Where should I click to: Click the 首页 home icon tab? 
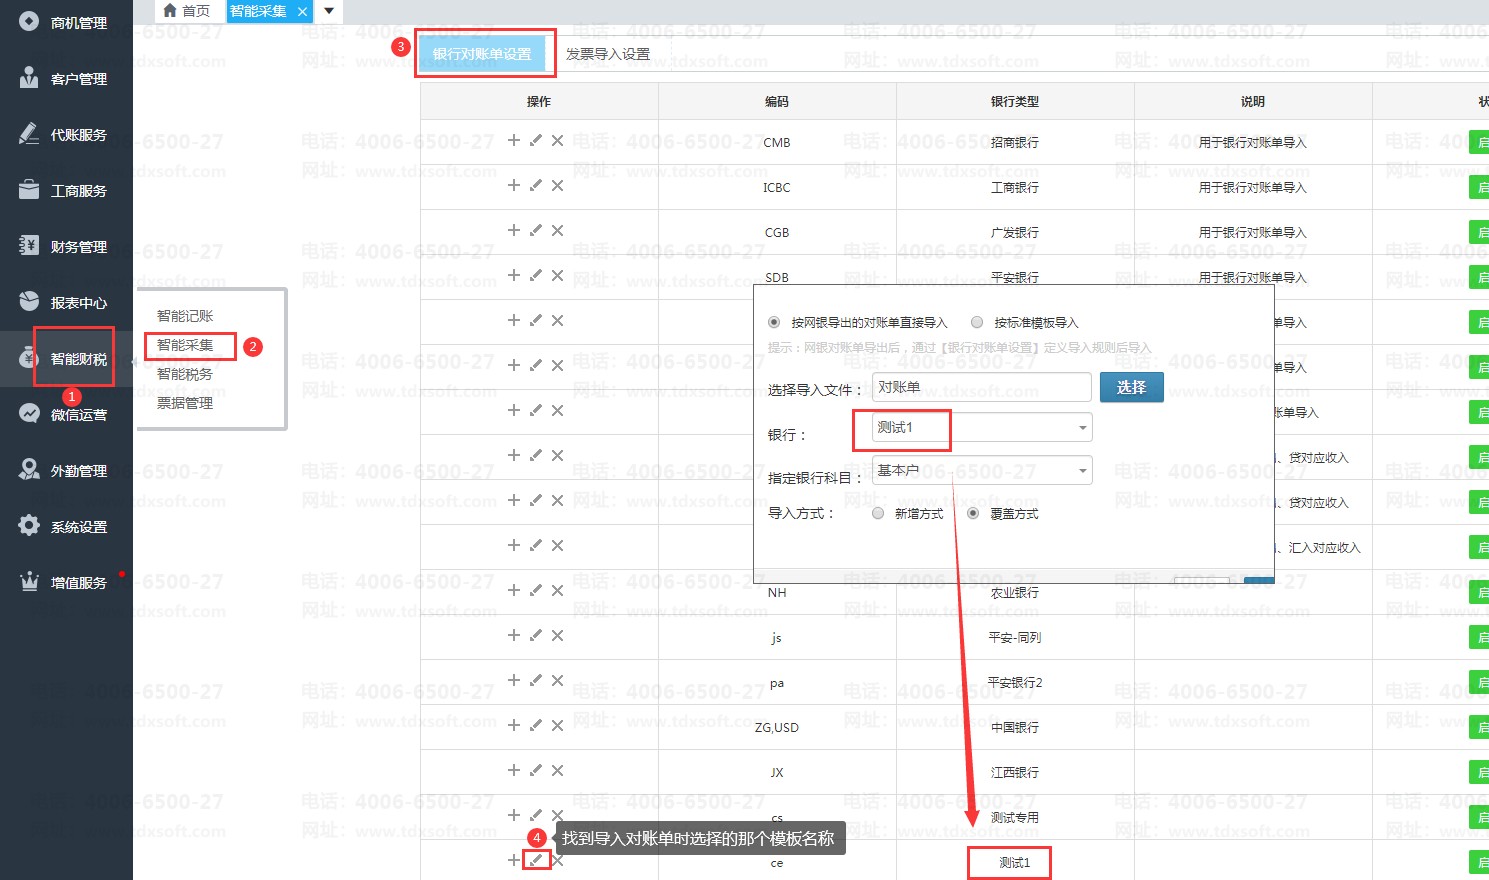186,11
